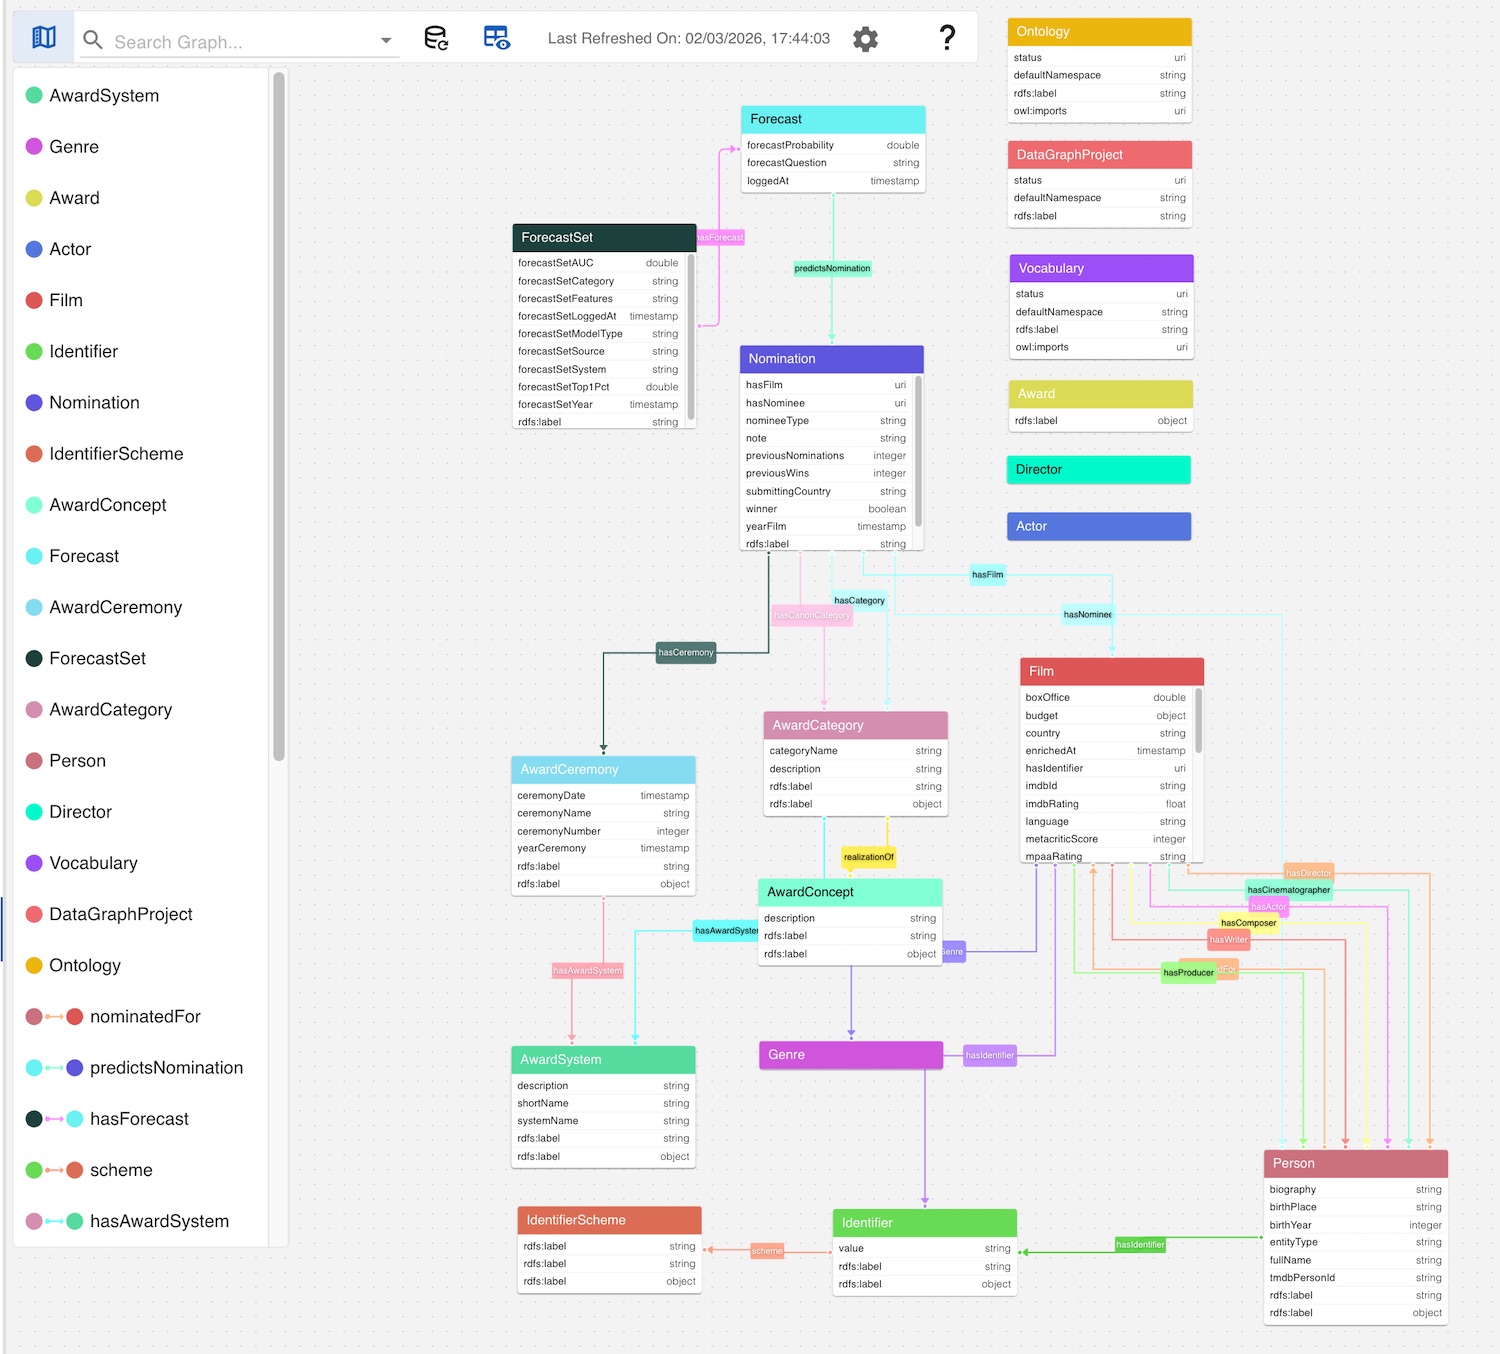Open the Search Graph dropdown arrow
The height and width of the screenshot is (1354, 1500).
pos(385,42)
